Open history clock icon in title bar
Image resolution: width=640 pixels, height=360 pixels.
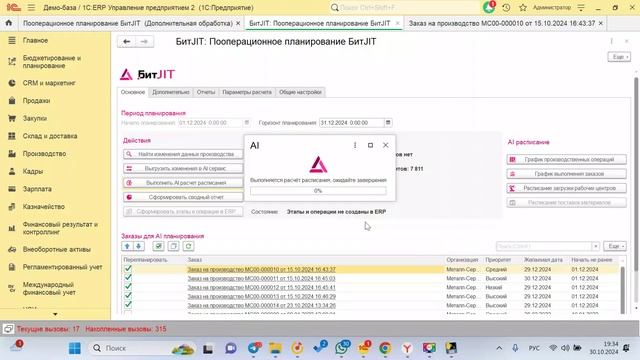coord(506,7)
